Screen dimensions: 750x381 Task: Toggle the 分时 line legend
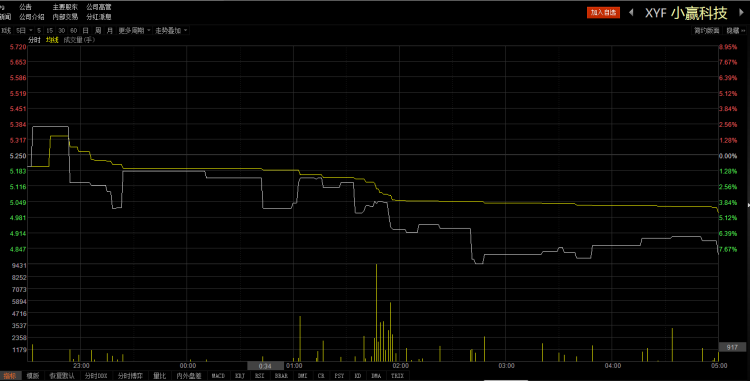(x=34, y=40)
